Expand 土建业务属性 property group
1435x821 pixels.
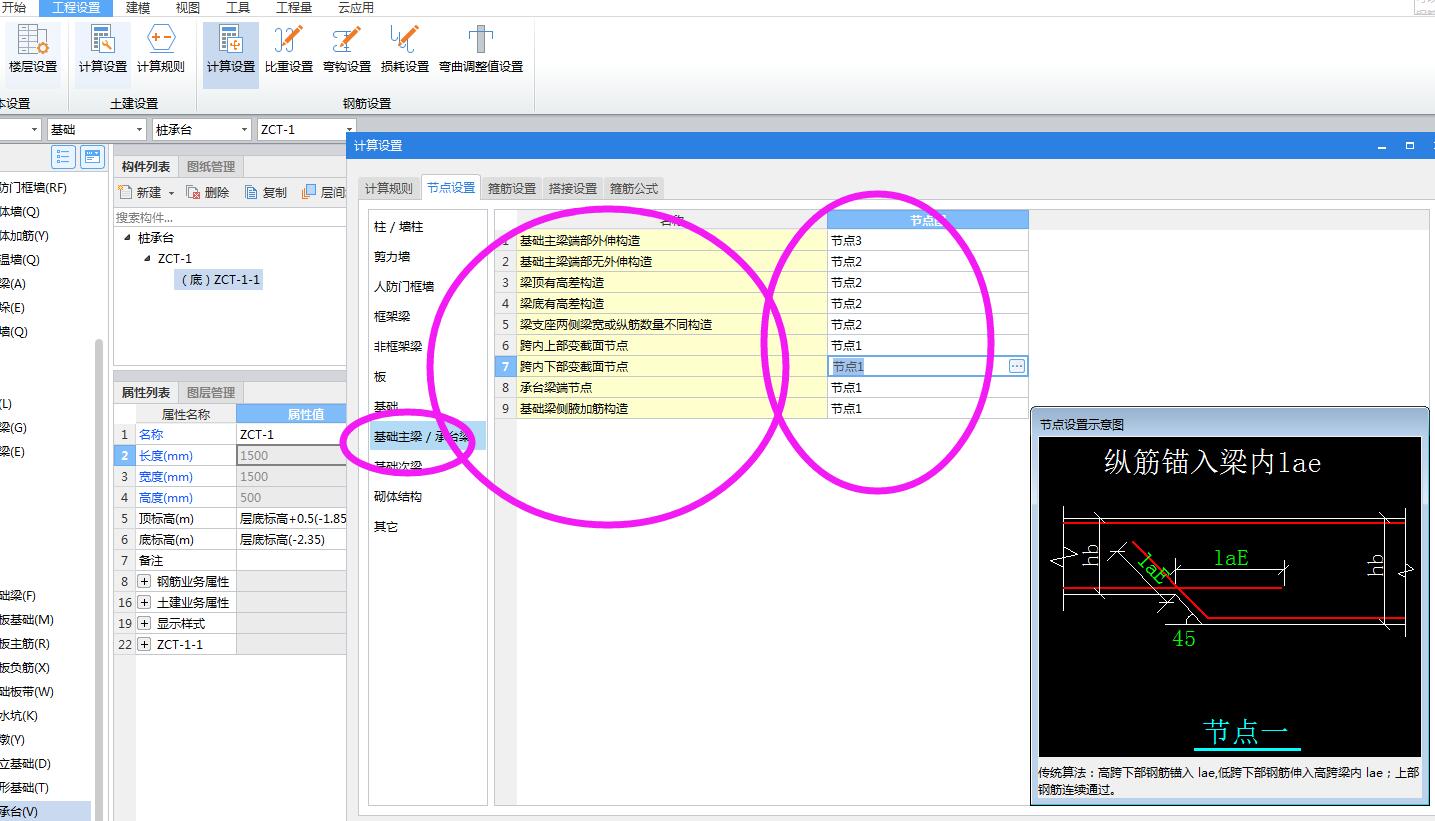tap(144, 602)
